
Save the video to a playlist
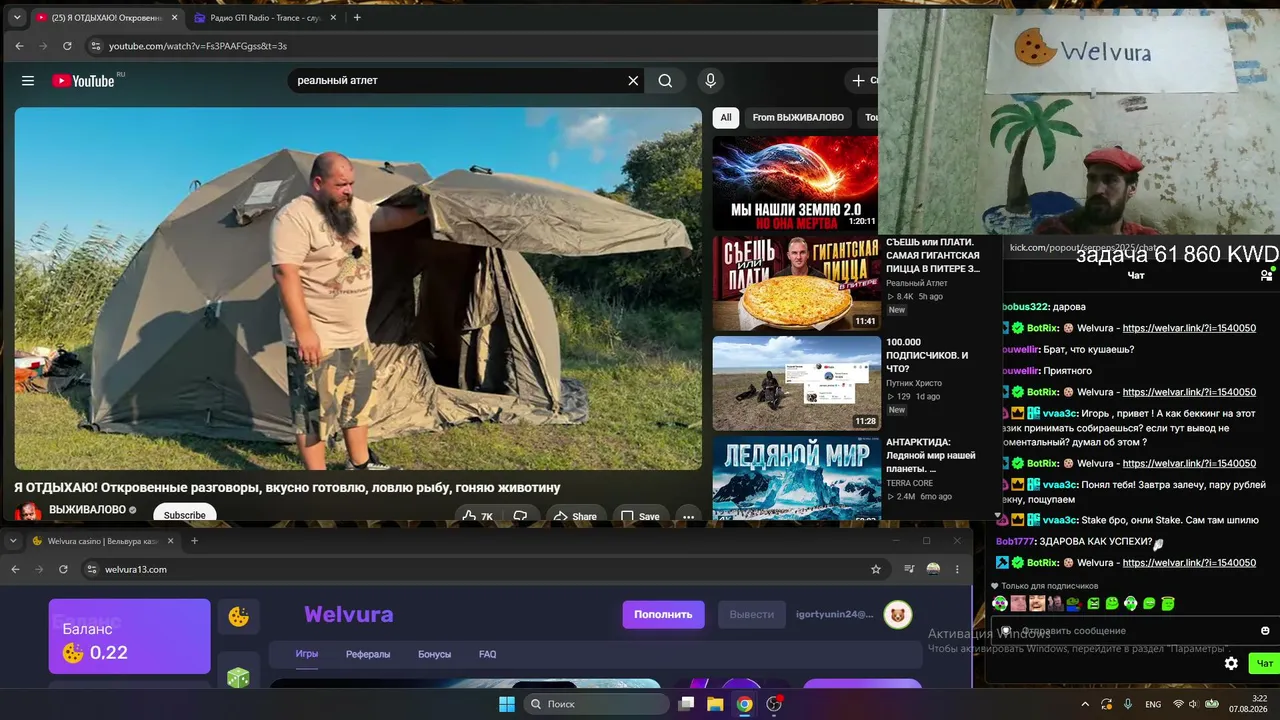pos(640,516)
